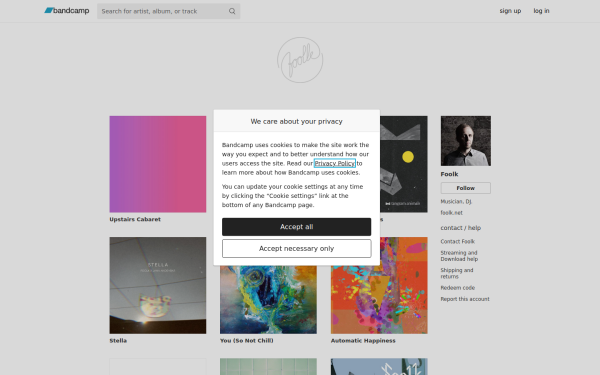The height and width of the screenshot is (375, 600).
Task: Click the You (So Not Chill) title
Action: pos(246,341)
